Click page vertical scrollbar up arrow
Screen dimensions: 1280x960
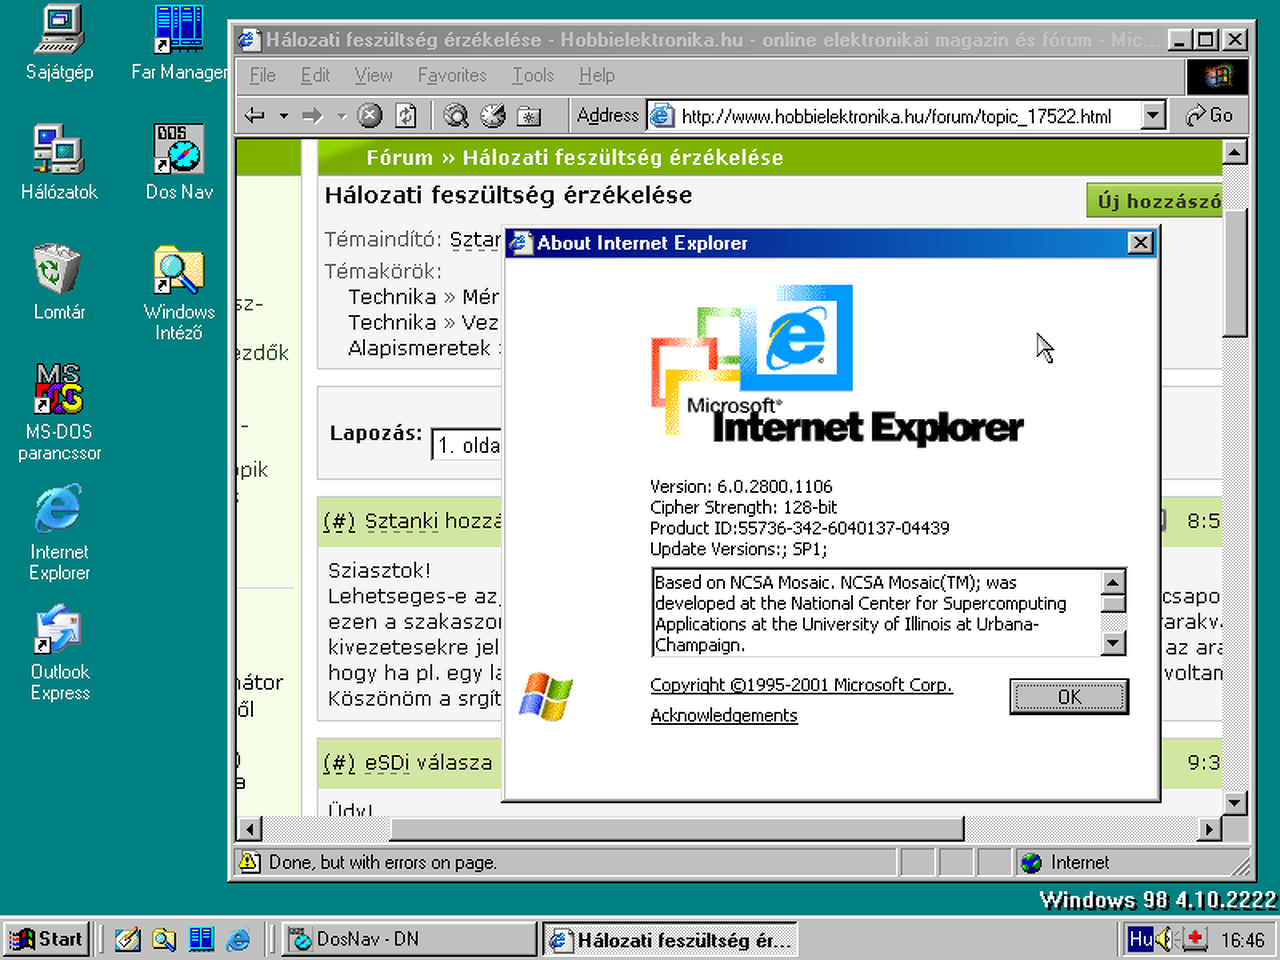coord(1235,152)
